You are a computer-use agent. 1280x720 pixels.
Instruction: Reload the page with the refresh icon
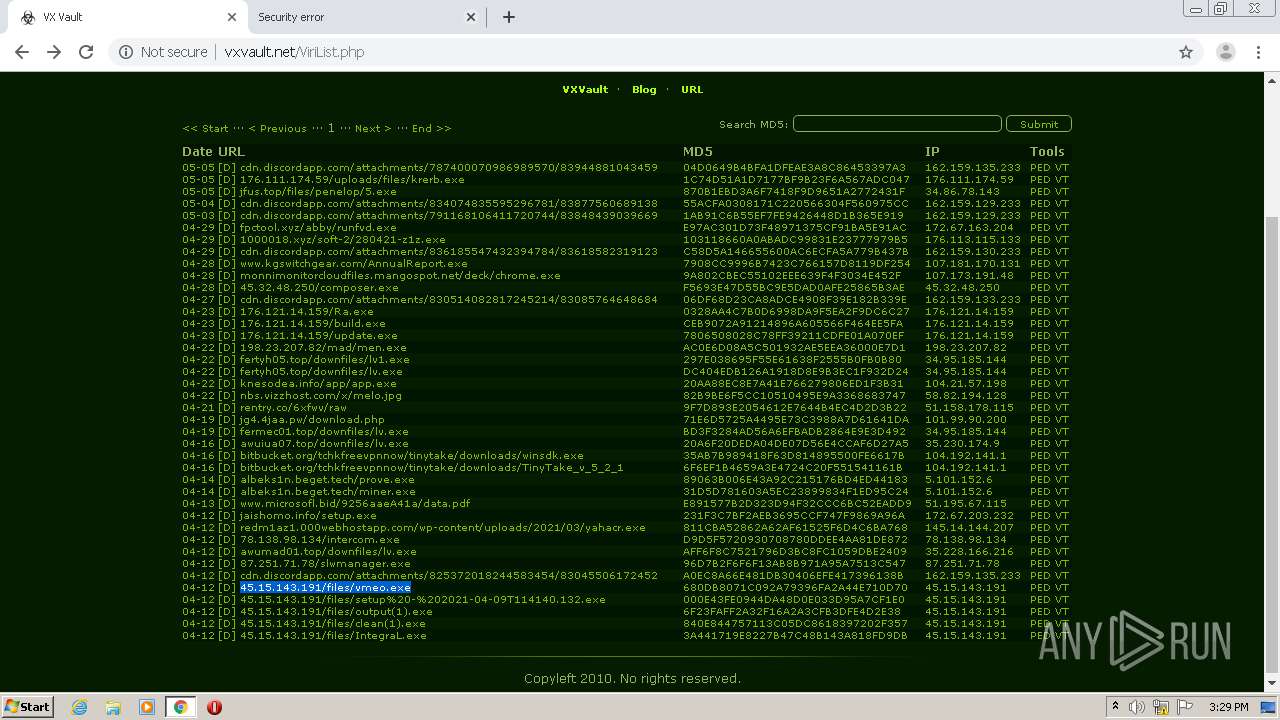[x=86, y=52]
